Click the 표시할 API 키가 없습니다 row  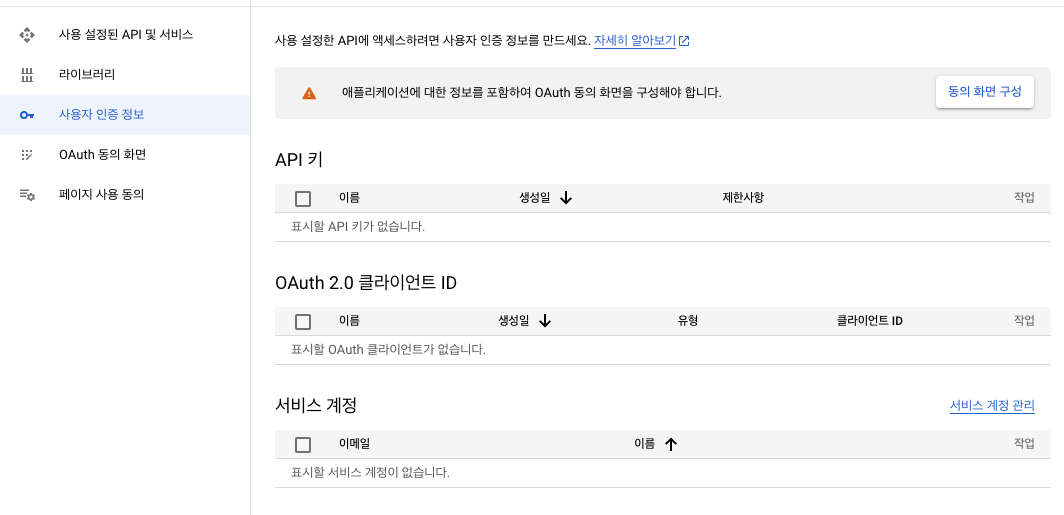point(663,227)
